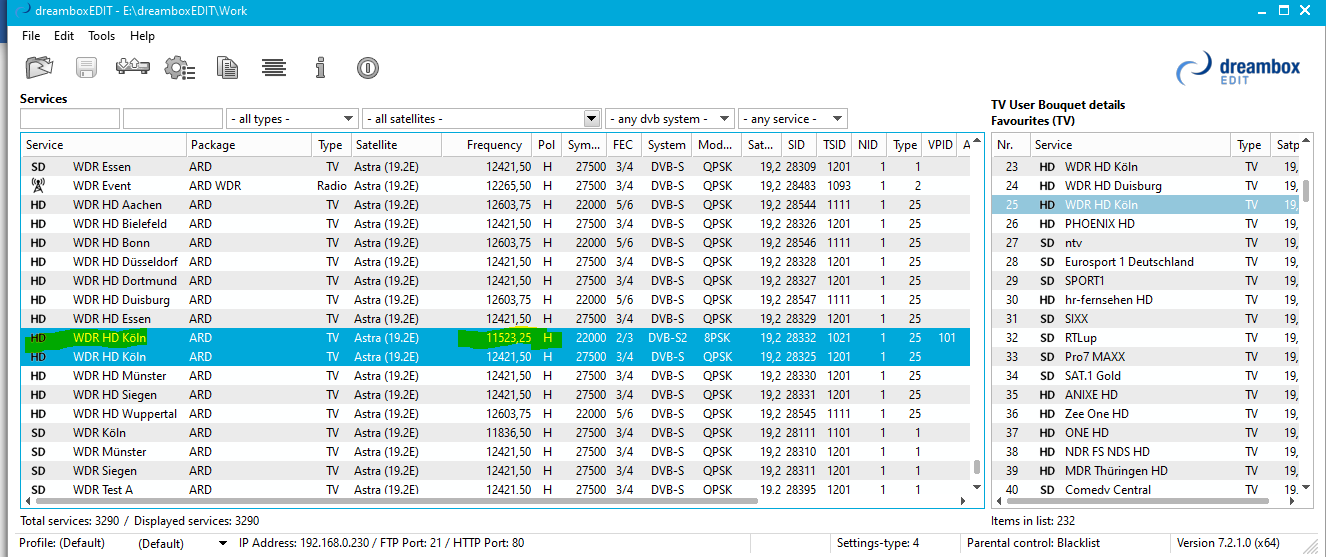The width and height of the screenshot is (1326, 557).
Task: Select the WDR HD Münster service row
Action: click(496, 376)
